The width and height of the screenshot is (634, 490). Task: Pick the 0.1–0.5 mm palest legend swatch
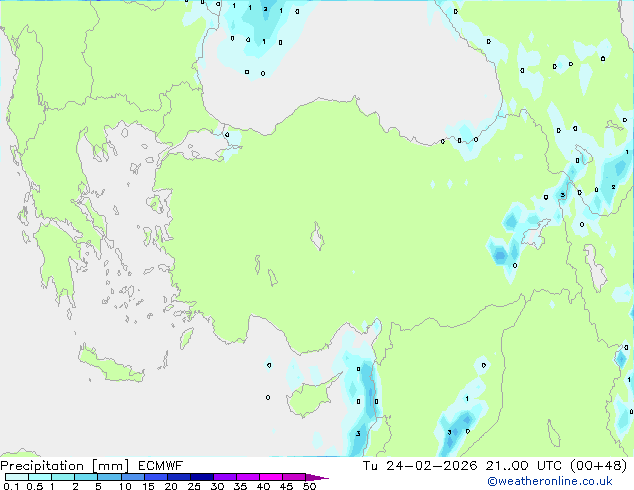click(17, 477)
